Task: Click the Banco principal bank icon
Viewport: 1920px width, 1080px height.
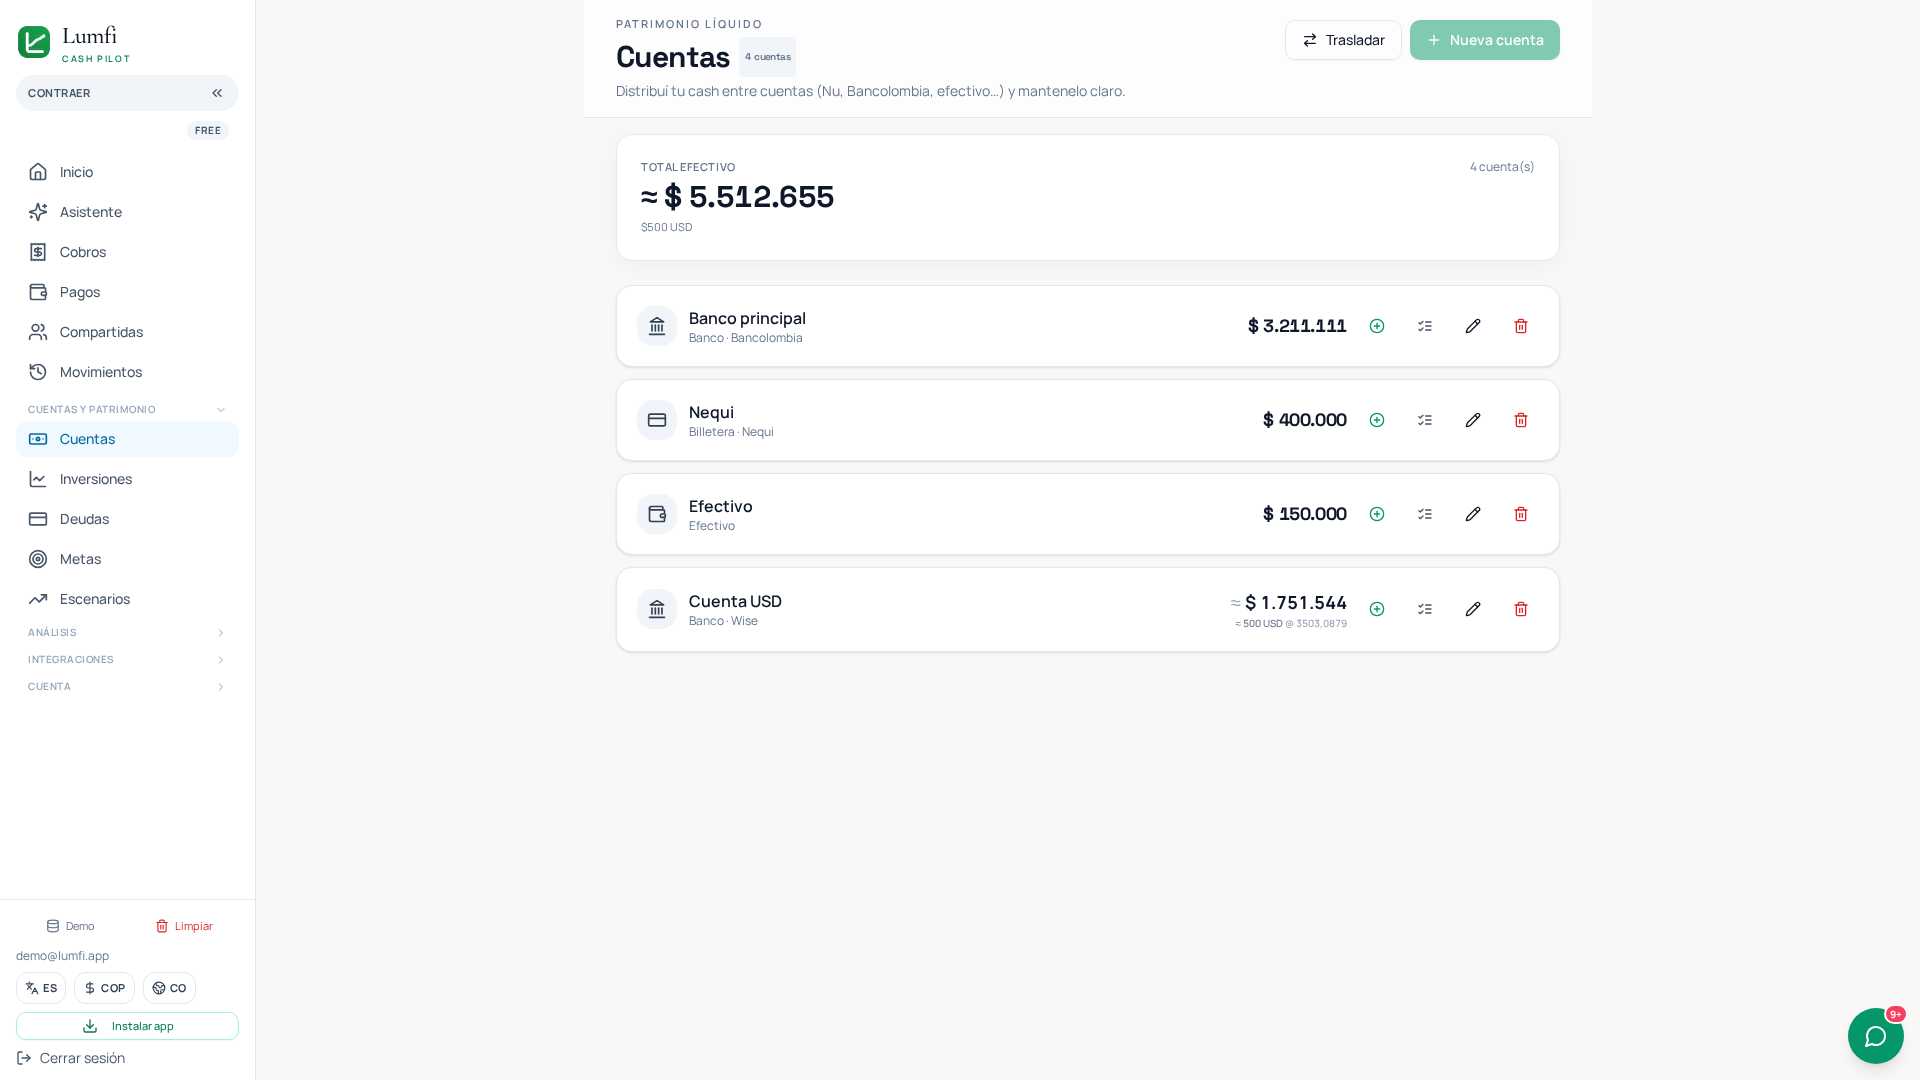Action: pyautogui.click(x=657, y=326)
